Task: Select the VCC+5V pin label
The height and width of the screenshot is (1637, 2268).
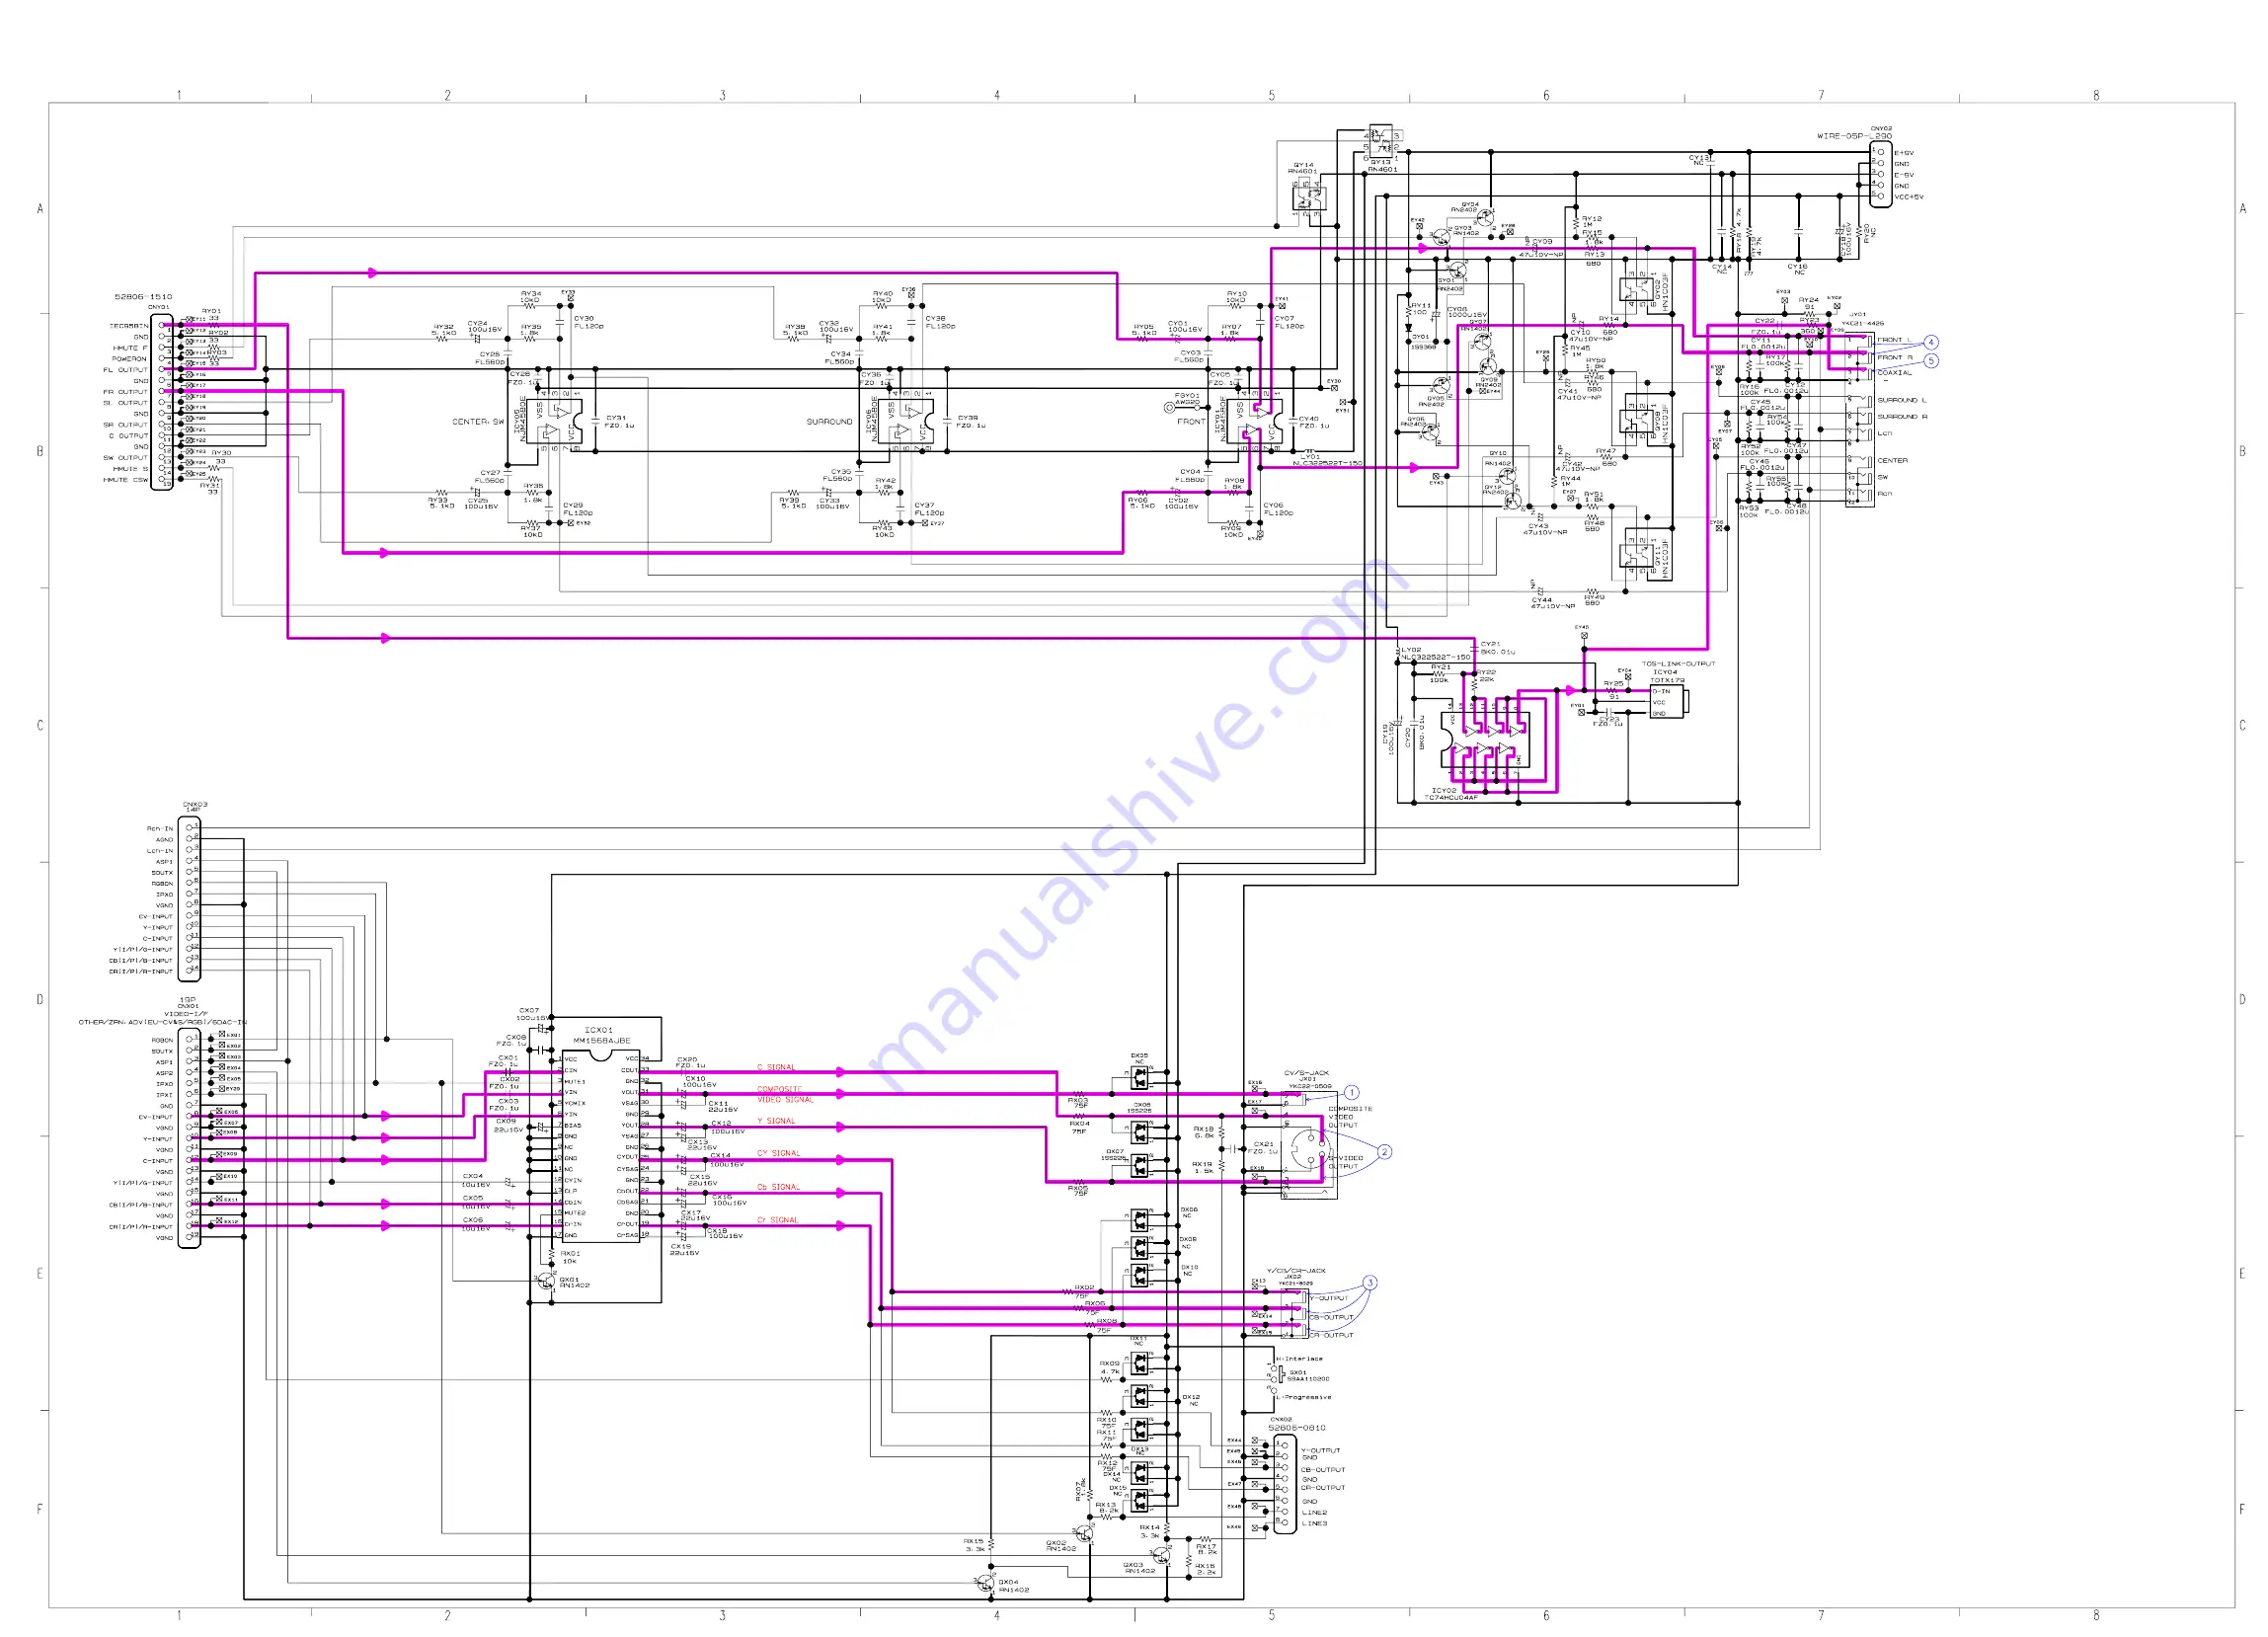Action: [1908, 197]
